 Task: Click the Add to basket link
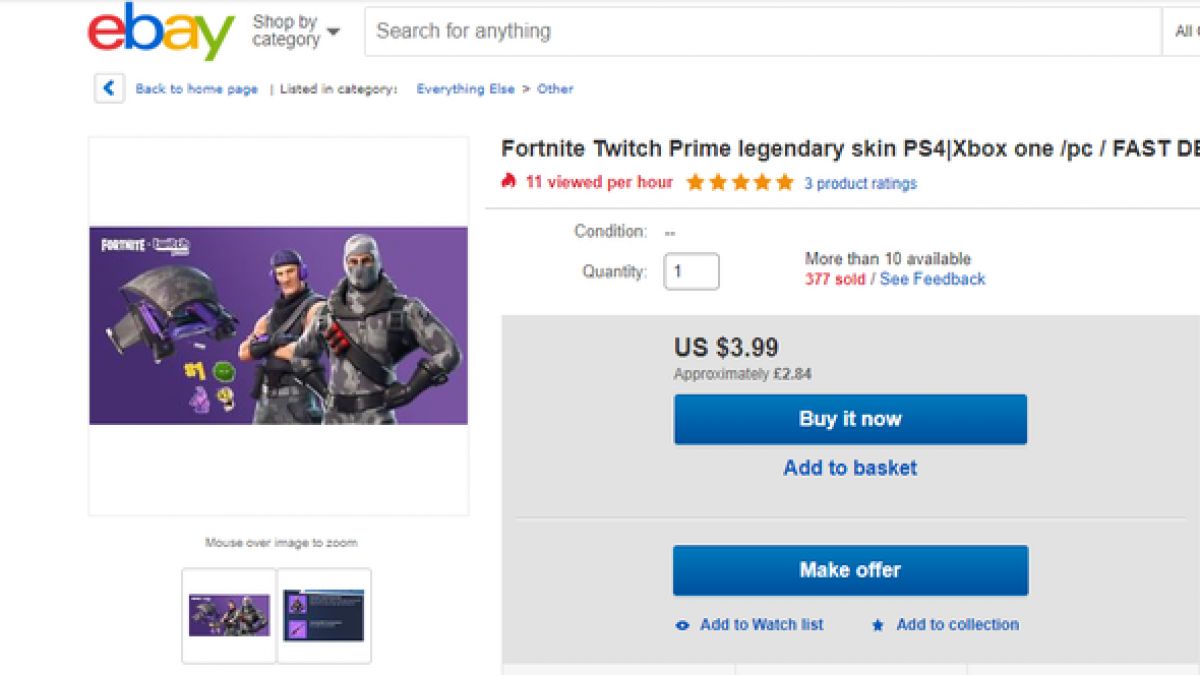point(850,467)
